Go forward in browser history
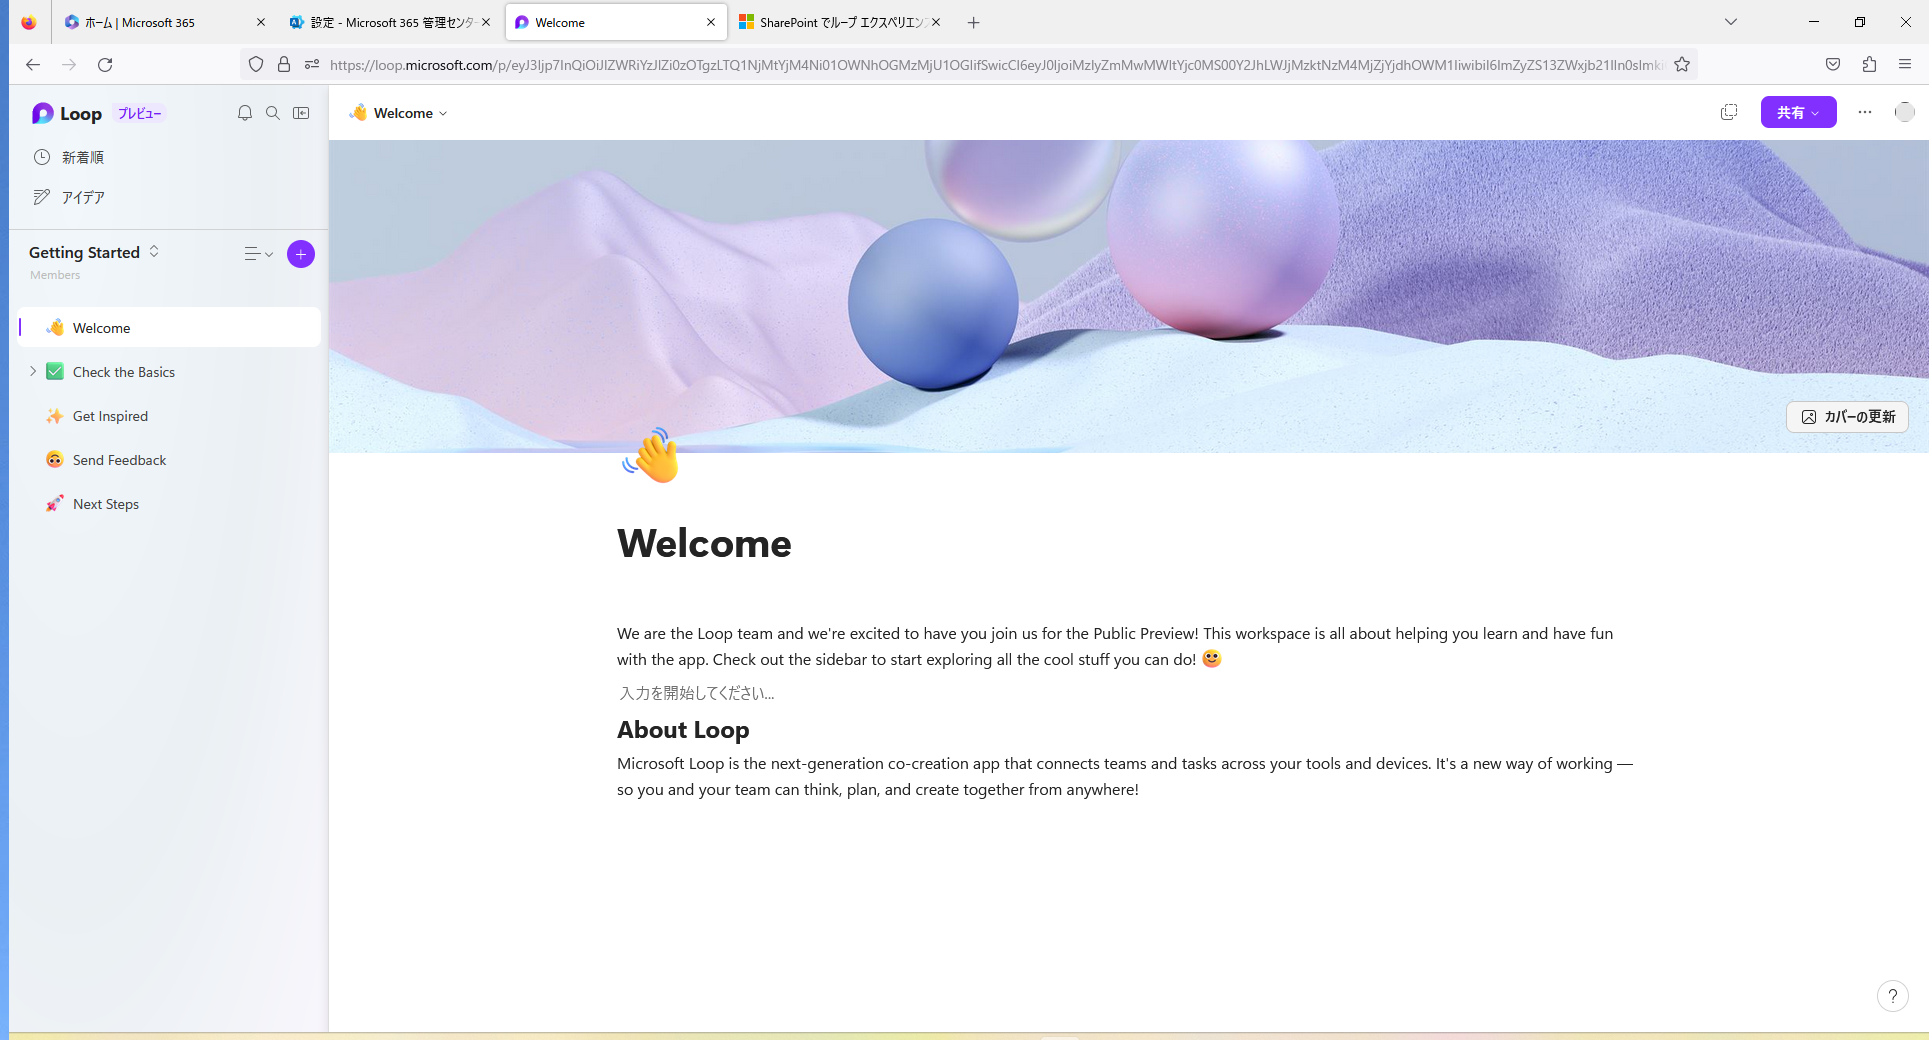This screenshot has width=1929, height=1040. tap(69, 64)
